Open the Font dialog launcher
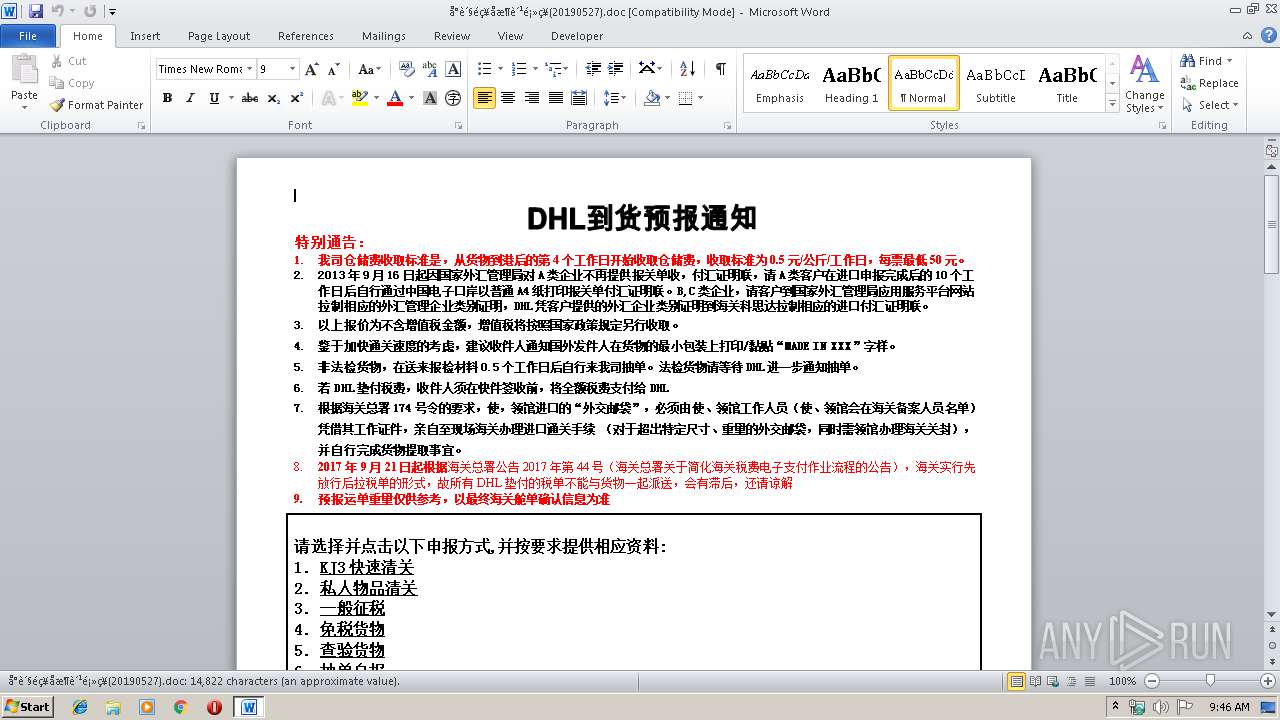This screenshot has width=1280, height=720. coord(458,126)
